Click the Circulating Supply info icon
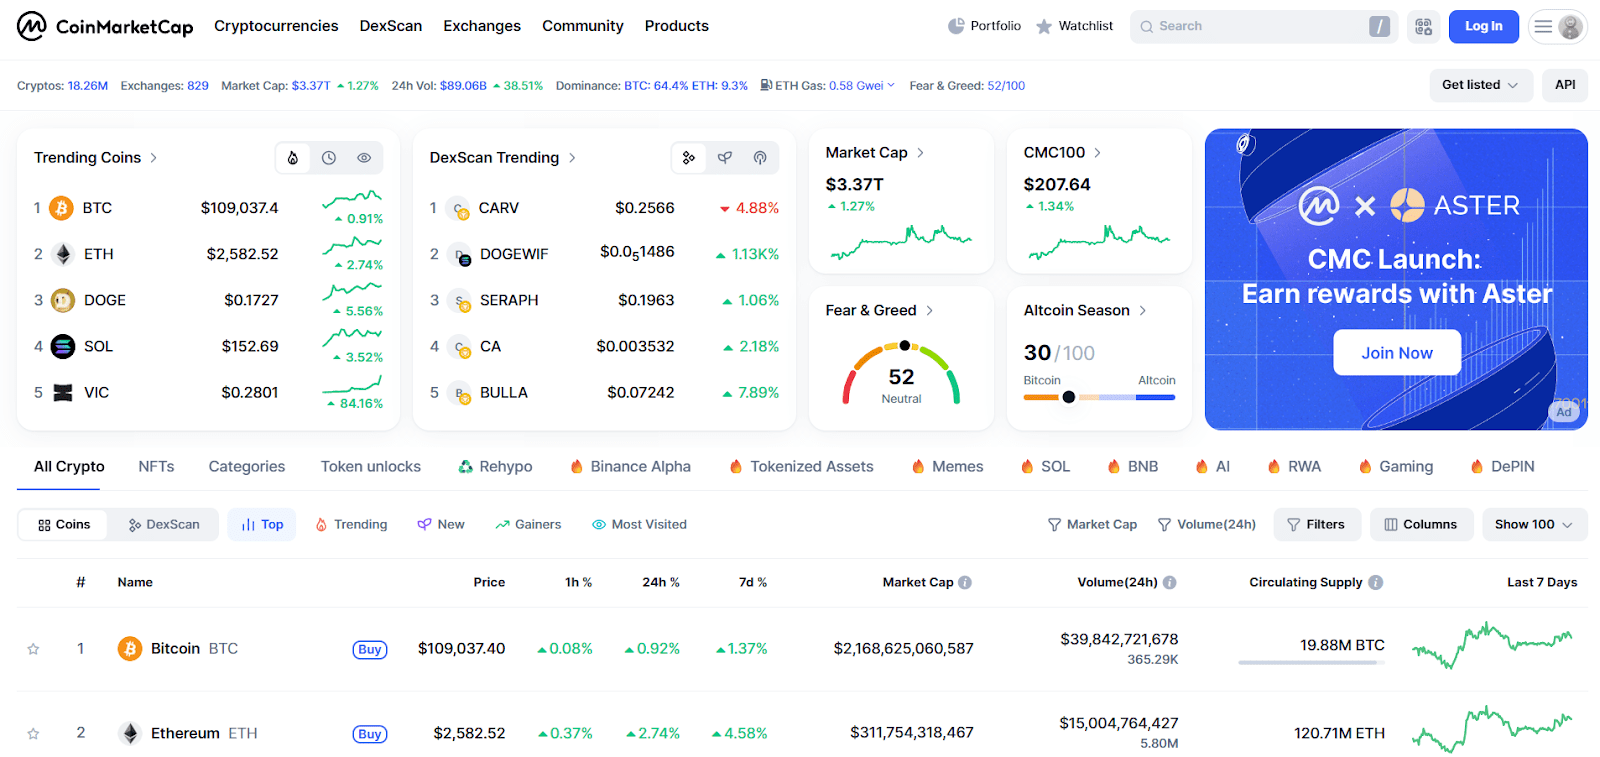The width and height of the screenshot is (1600, 757). tap(1376, 582)
